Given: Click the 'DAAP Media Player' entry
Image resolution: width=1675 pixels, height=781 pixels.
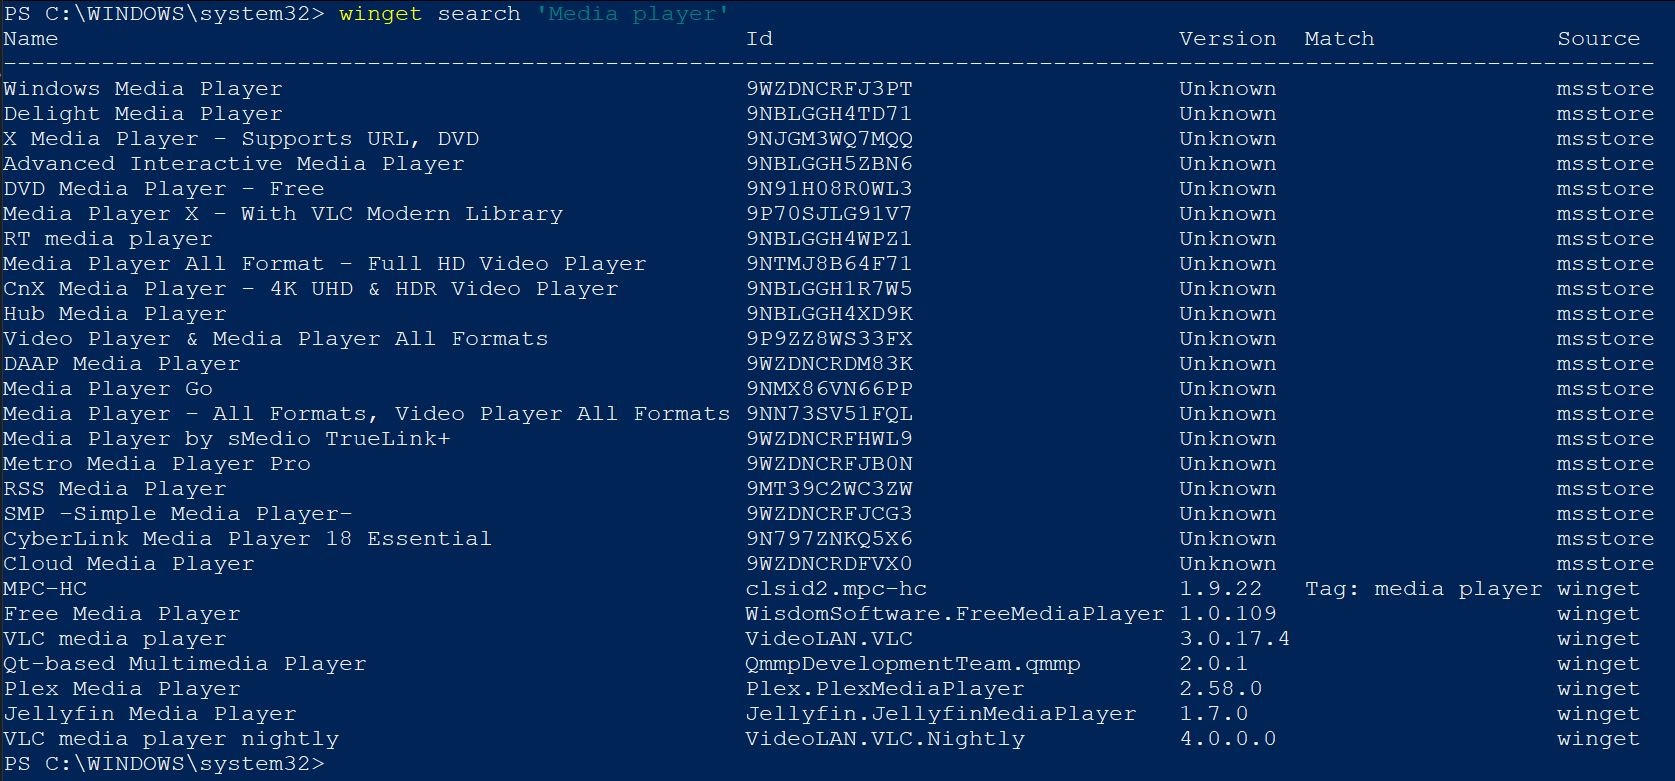Looking at the screenshot, I should (122, 364).
